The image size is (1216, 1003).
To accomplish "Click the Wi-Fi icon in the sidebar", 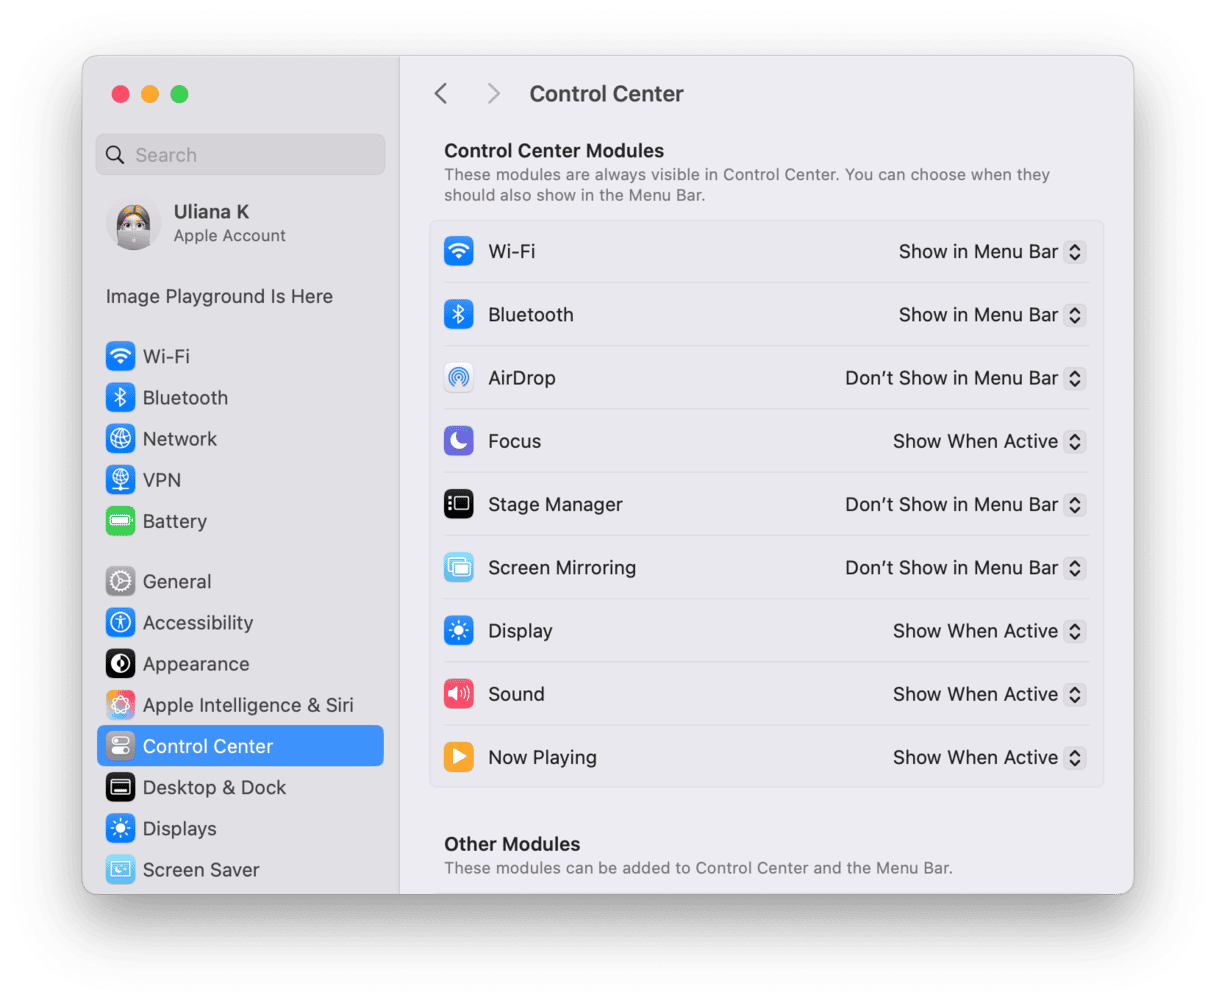I will [120, 356].
